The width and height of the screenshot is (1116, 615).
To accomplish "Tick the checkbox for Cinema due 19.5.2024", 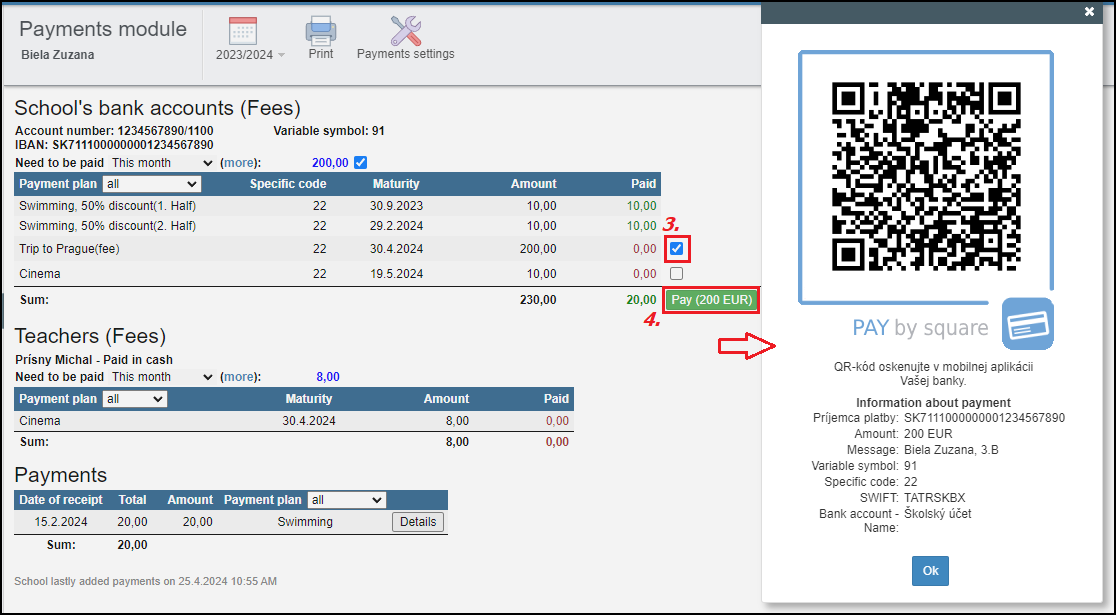I will coord(677,274).
